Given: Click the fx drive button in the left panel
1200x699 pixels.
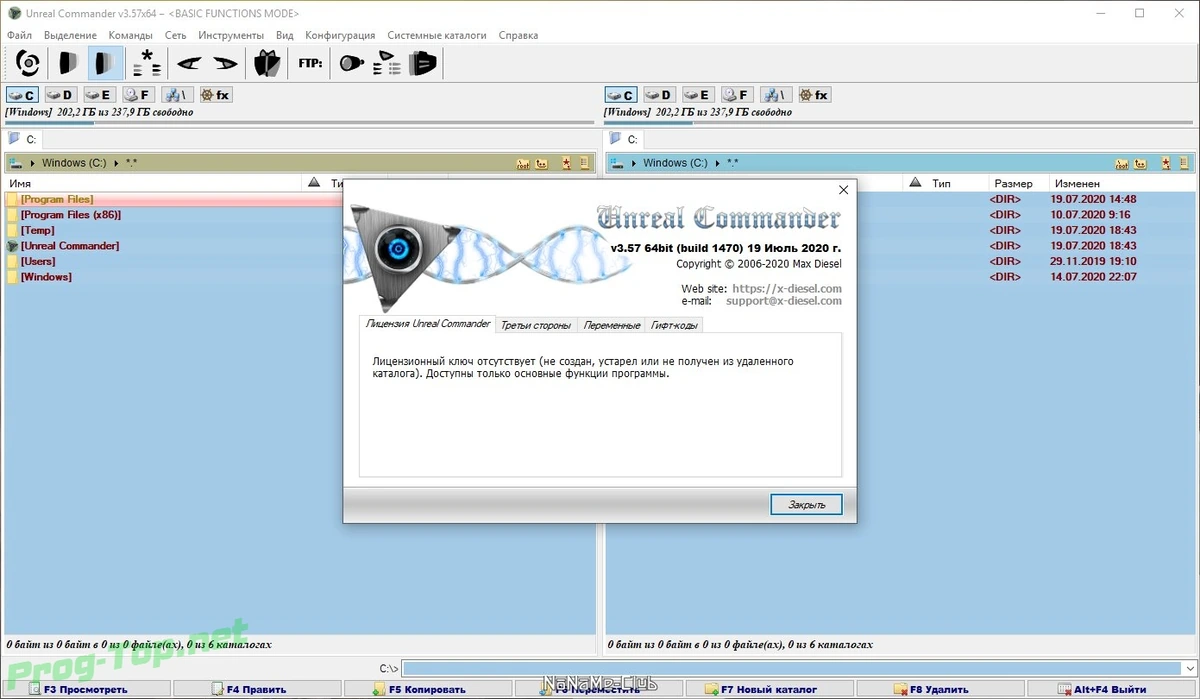Looking at the screenshot, I should coord(215,95).
